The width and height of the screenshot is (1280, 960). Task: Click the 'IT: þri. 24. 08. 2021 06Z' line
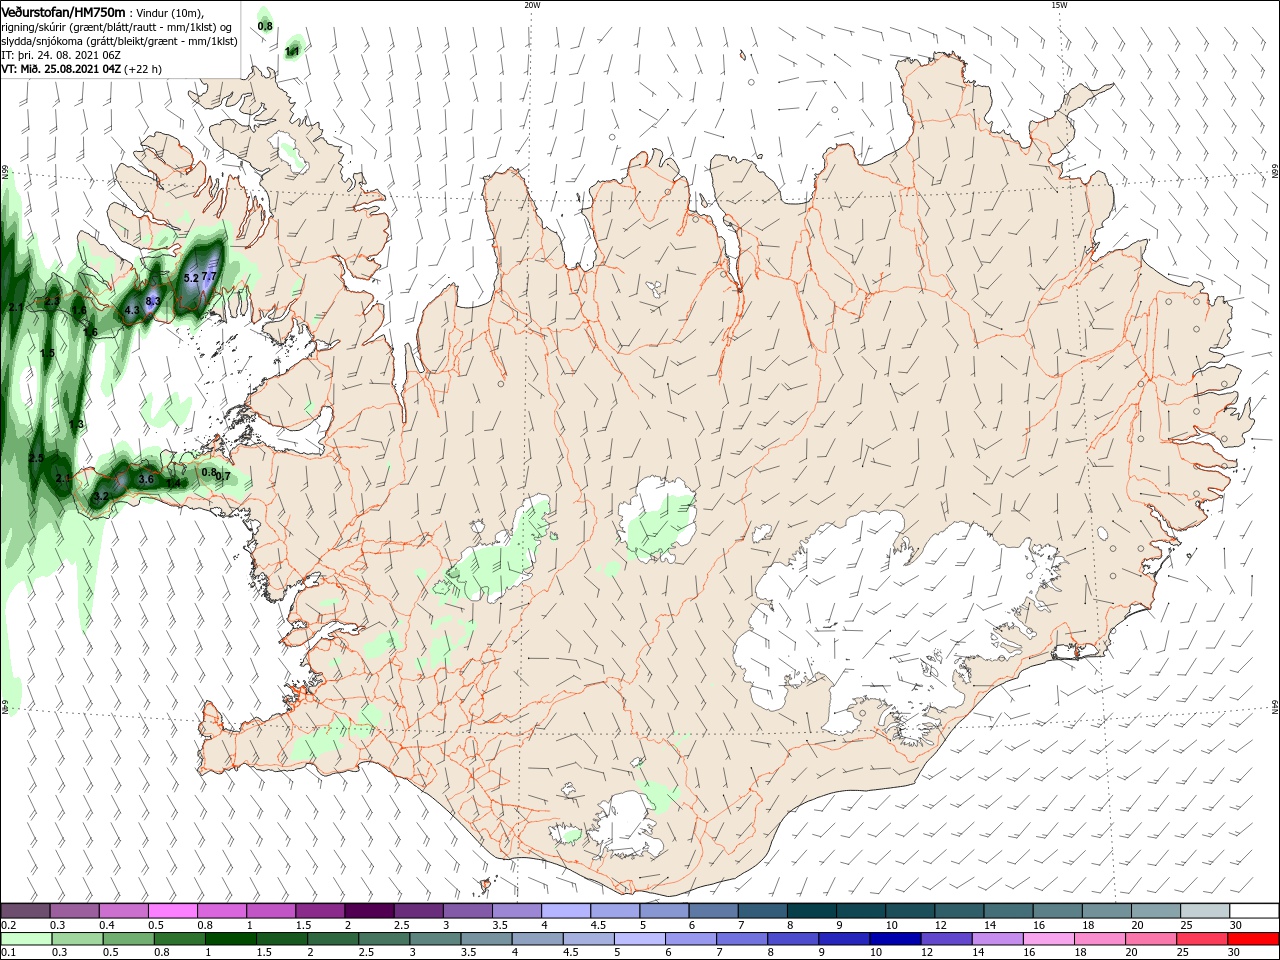click(59, 55)
